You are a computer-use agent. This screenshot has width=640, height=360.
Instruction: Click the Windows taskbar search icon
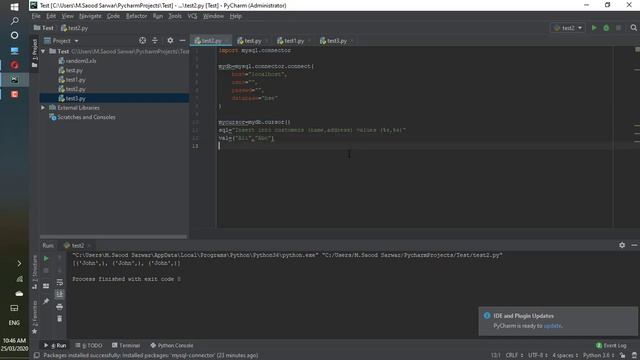[14, 21]
